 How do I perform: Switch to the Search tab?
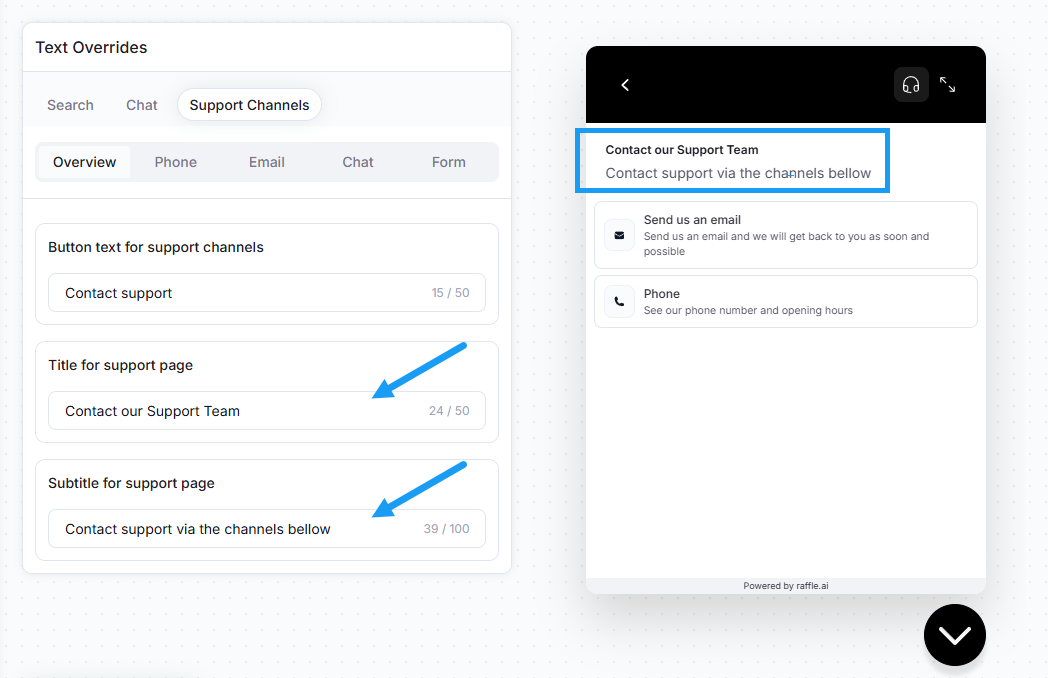pos(70,105)
